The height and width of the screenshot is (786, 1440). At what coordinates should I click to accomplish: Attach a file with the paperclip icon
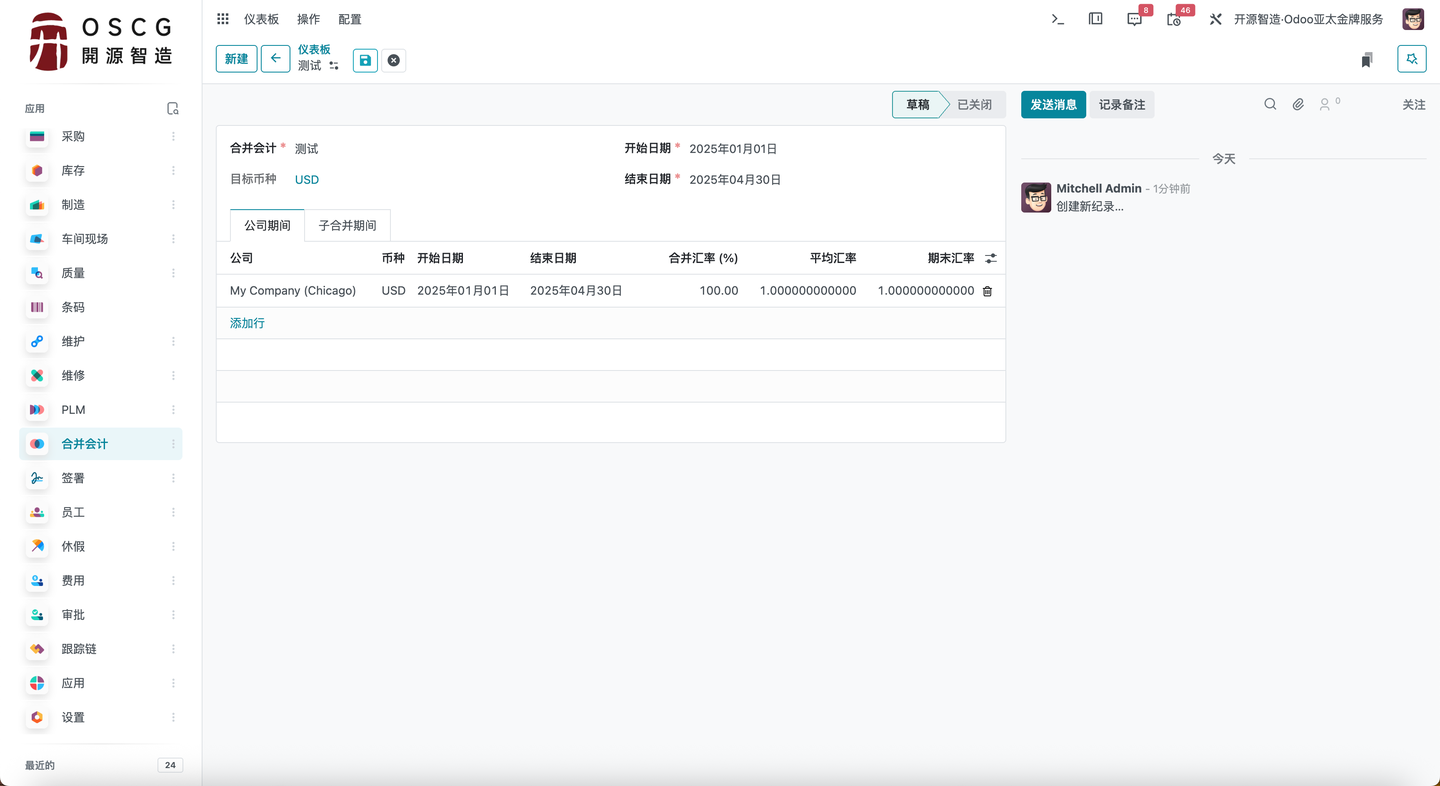pyautogui.click(x=1297, y=104)
